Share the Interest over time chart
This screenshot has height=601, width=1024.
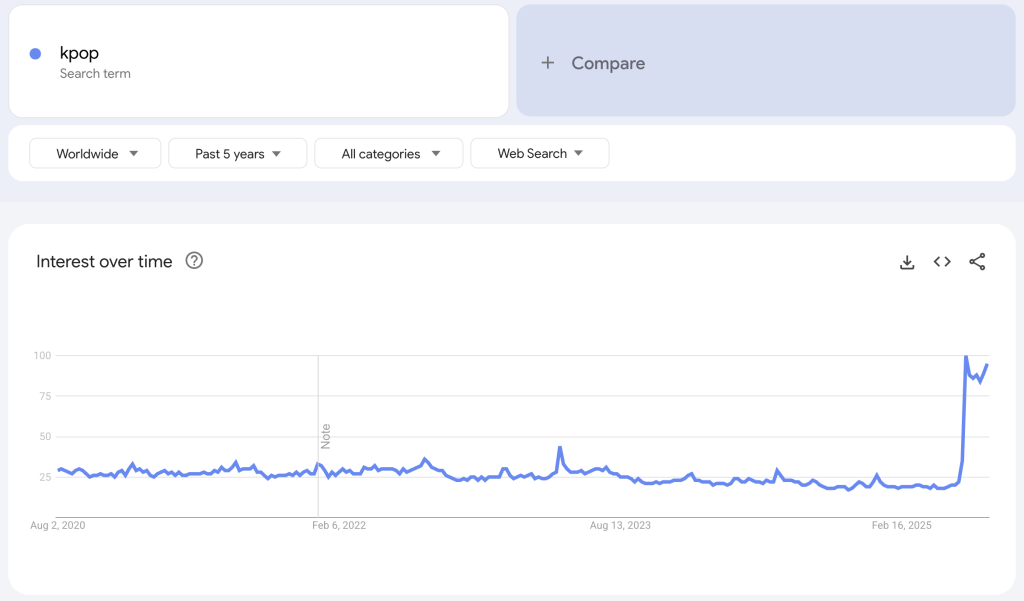(977, 261)
